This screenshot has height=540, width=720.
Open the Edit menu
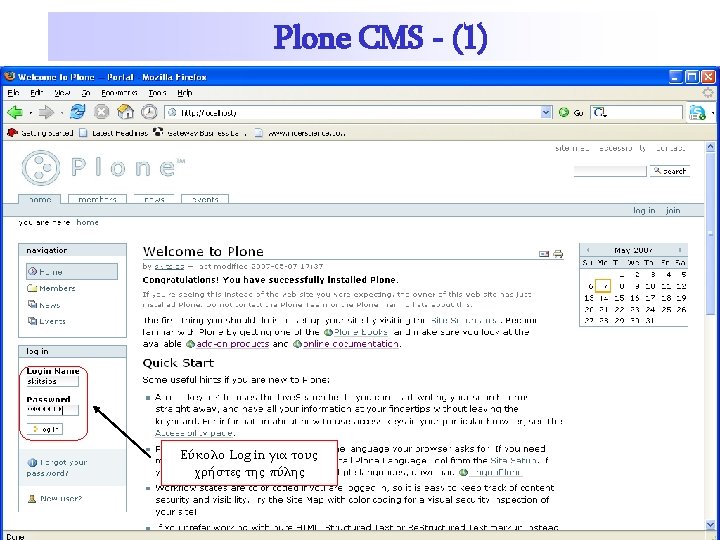click(36, 93)
